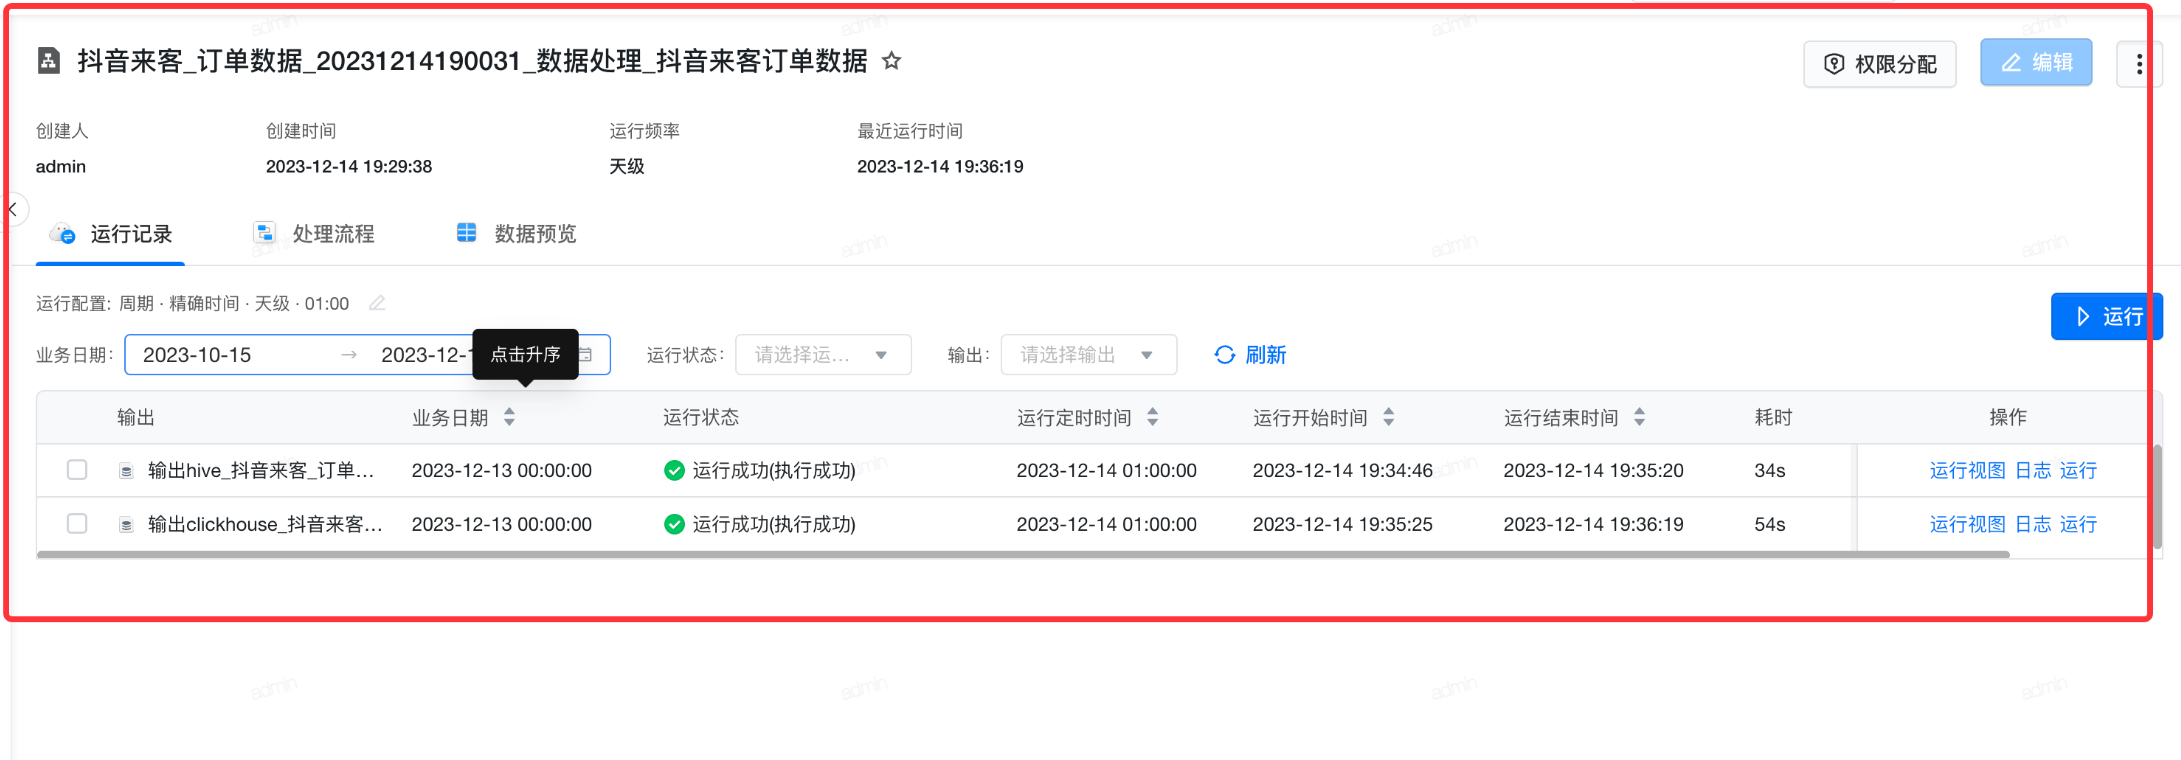This screenshot has height=760, width=2181.
Task: Click the blue 运行 button
Action: click(2106, 317)
